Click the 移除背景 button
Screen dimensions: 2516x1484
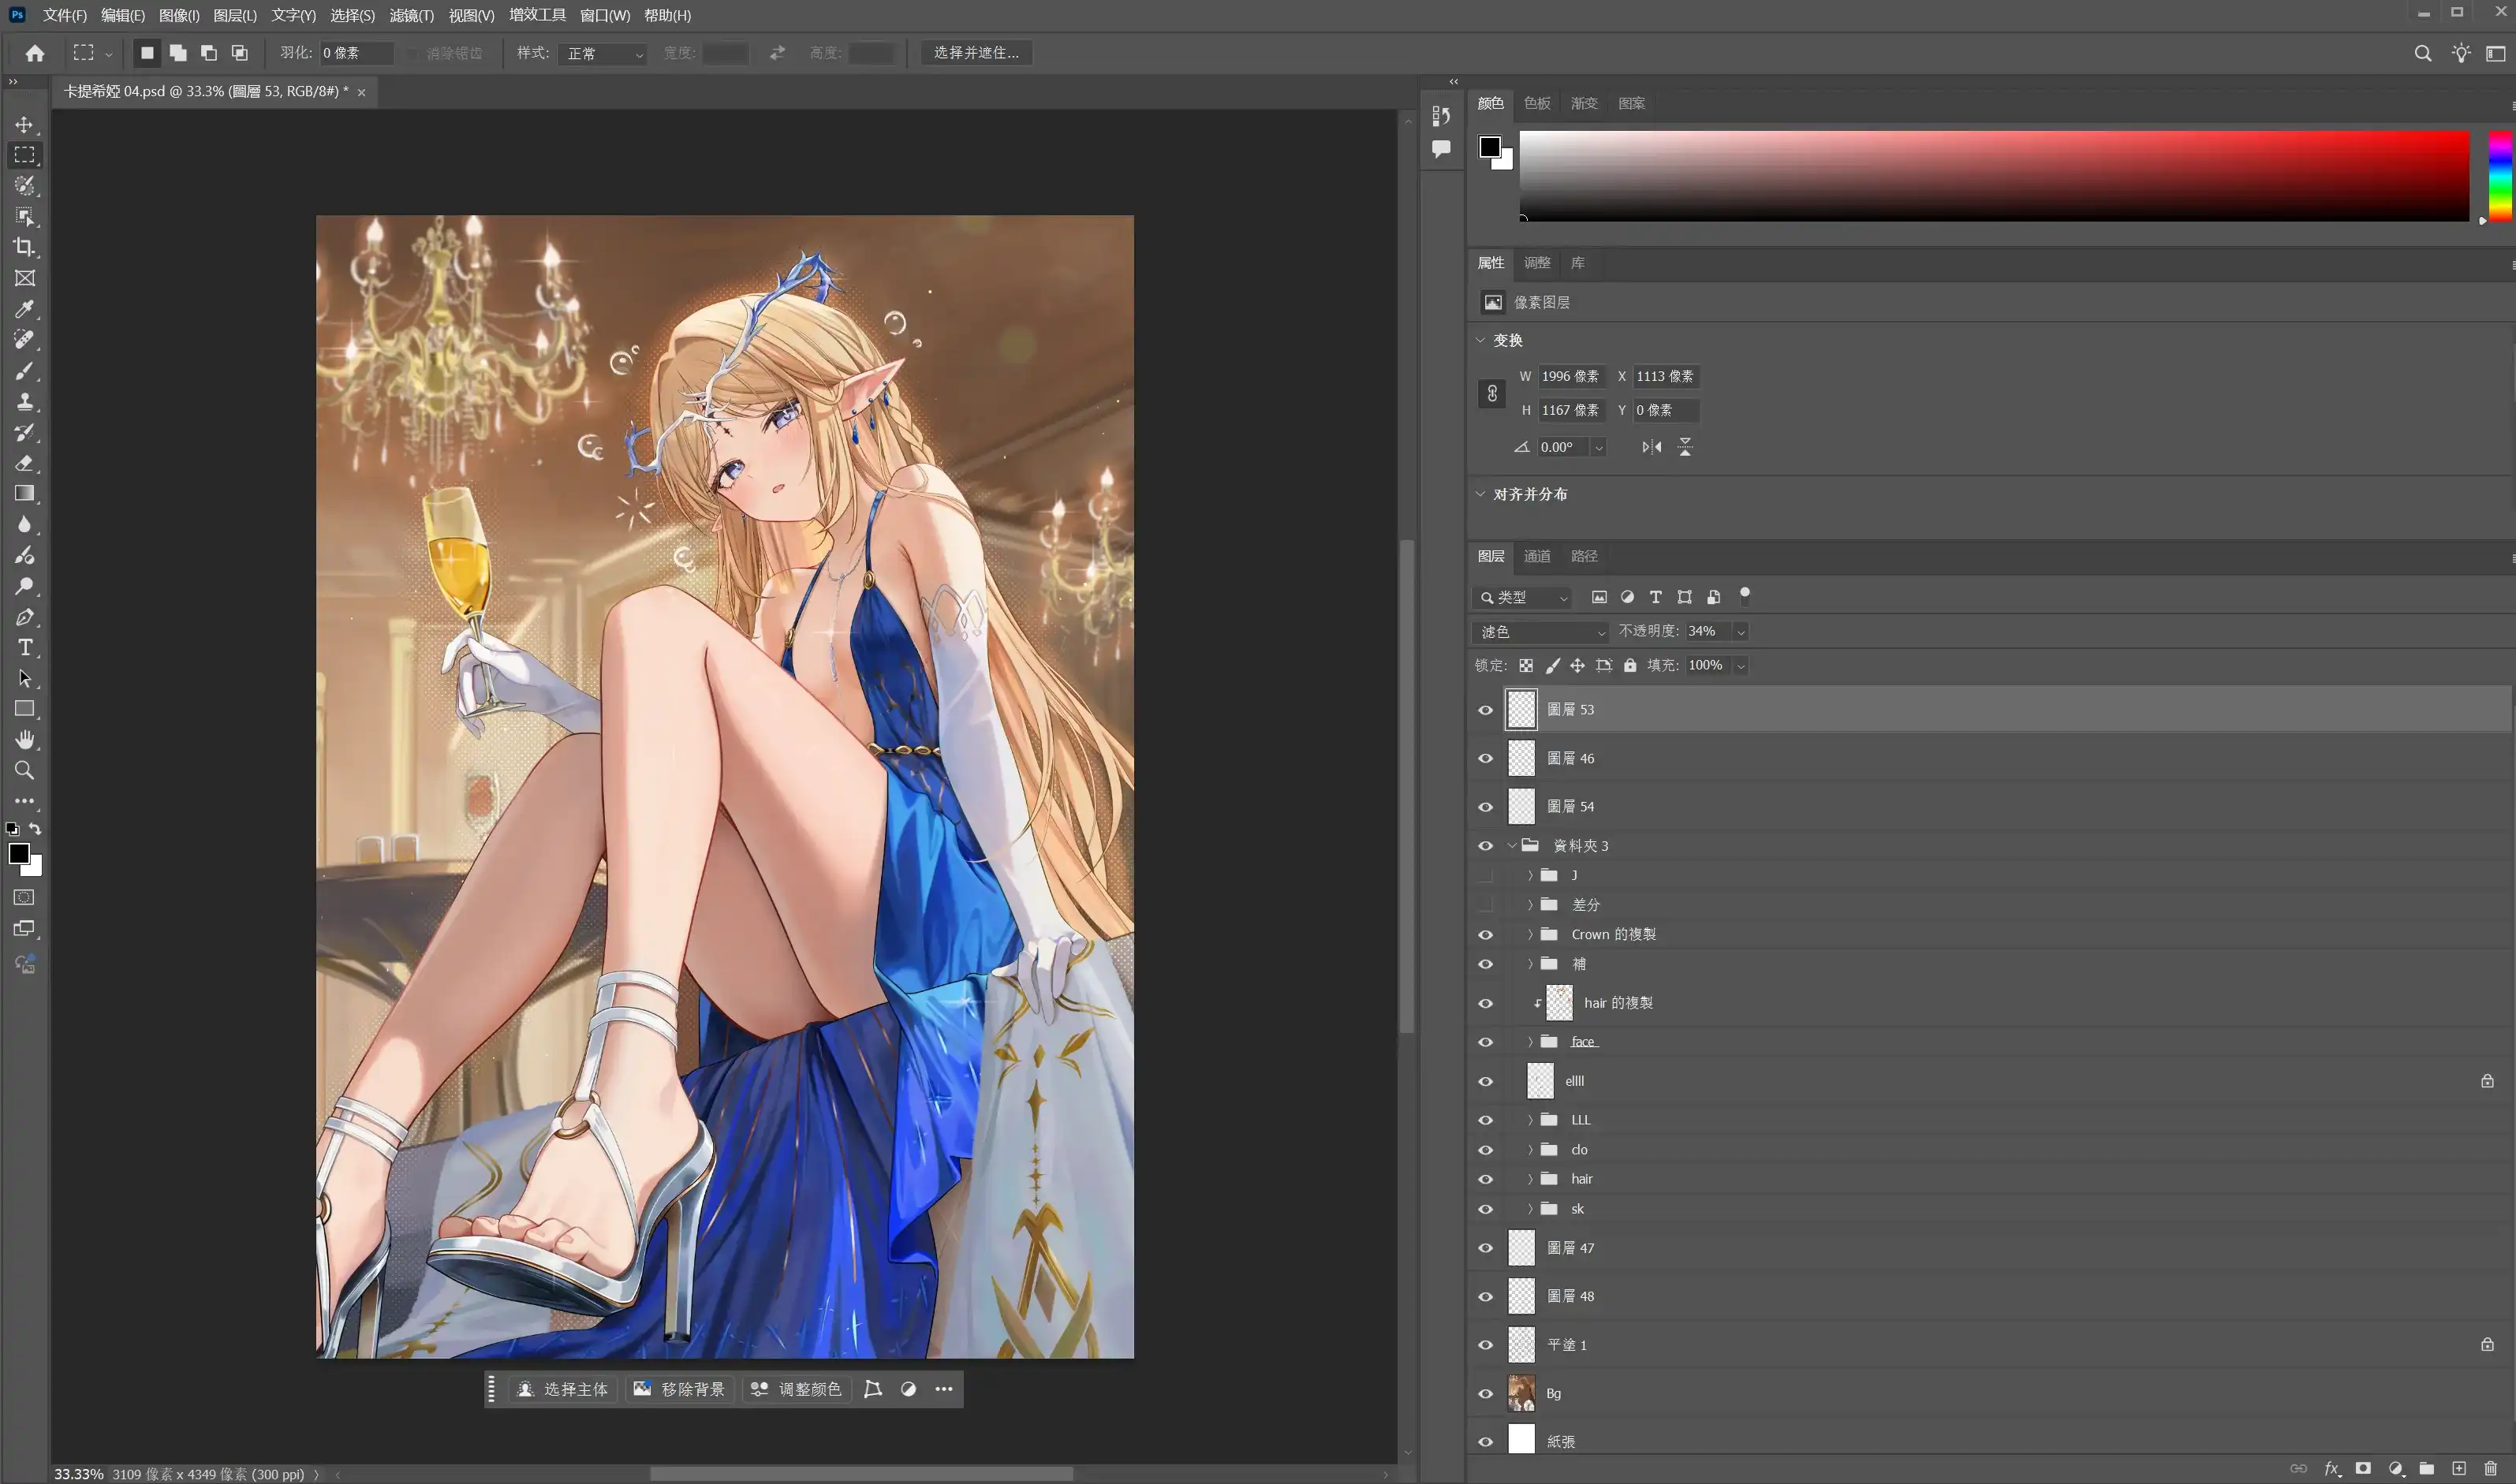pos(680,1389)
